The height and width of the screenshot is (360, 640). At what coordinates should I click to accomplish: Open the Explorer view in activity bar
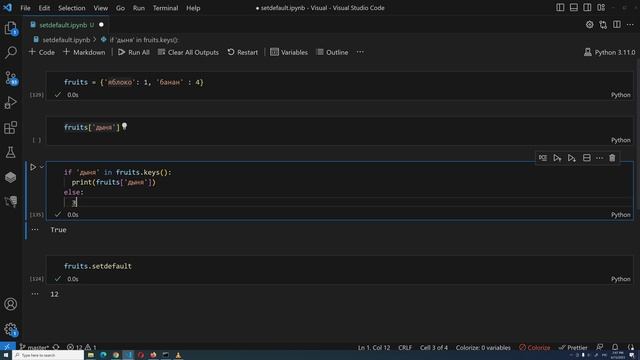11,28
